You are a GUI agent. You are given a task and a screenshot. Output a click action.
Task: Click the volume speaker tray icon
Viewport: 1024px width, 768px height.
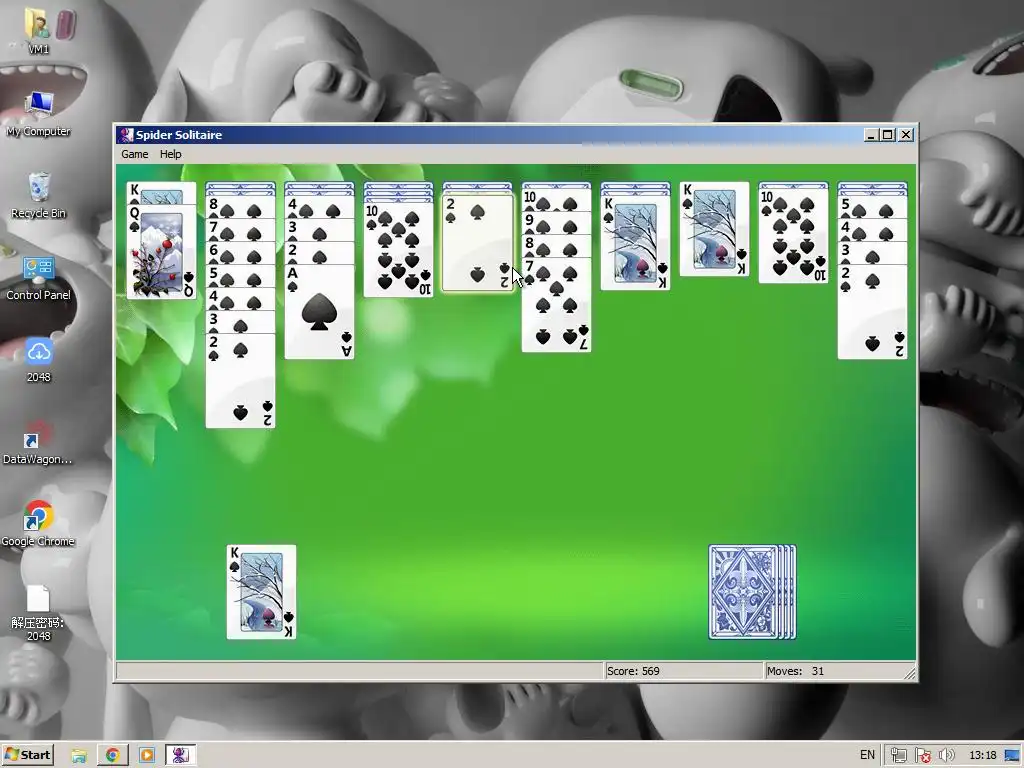(x=946, y=756)
